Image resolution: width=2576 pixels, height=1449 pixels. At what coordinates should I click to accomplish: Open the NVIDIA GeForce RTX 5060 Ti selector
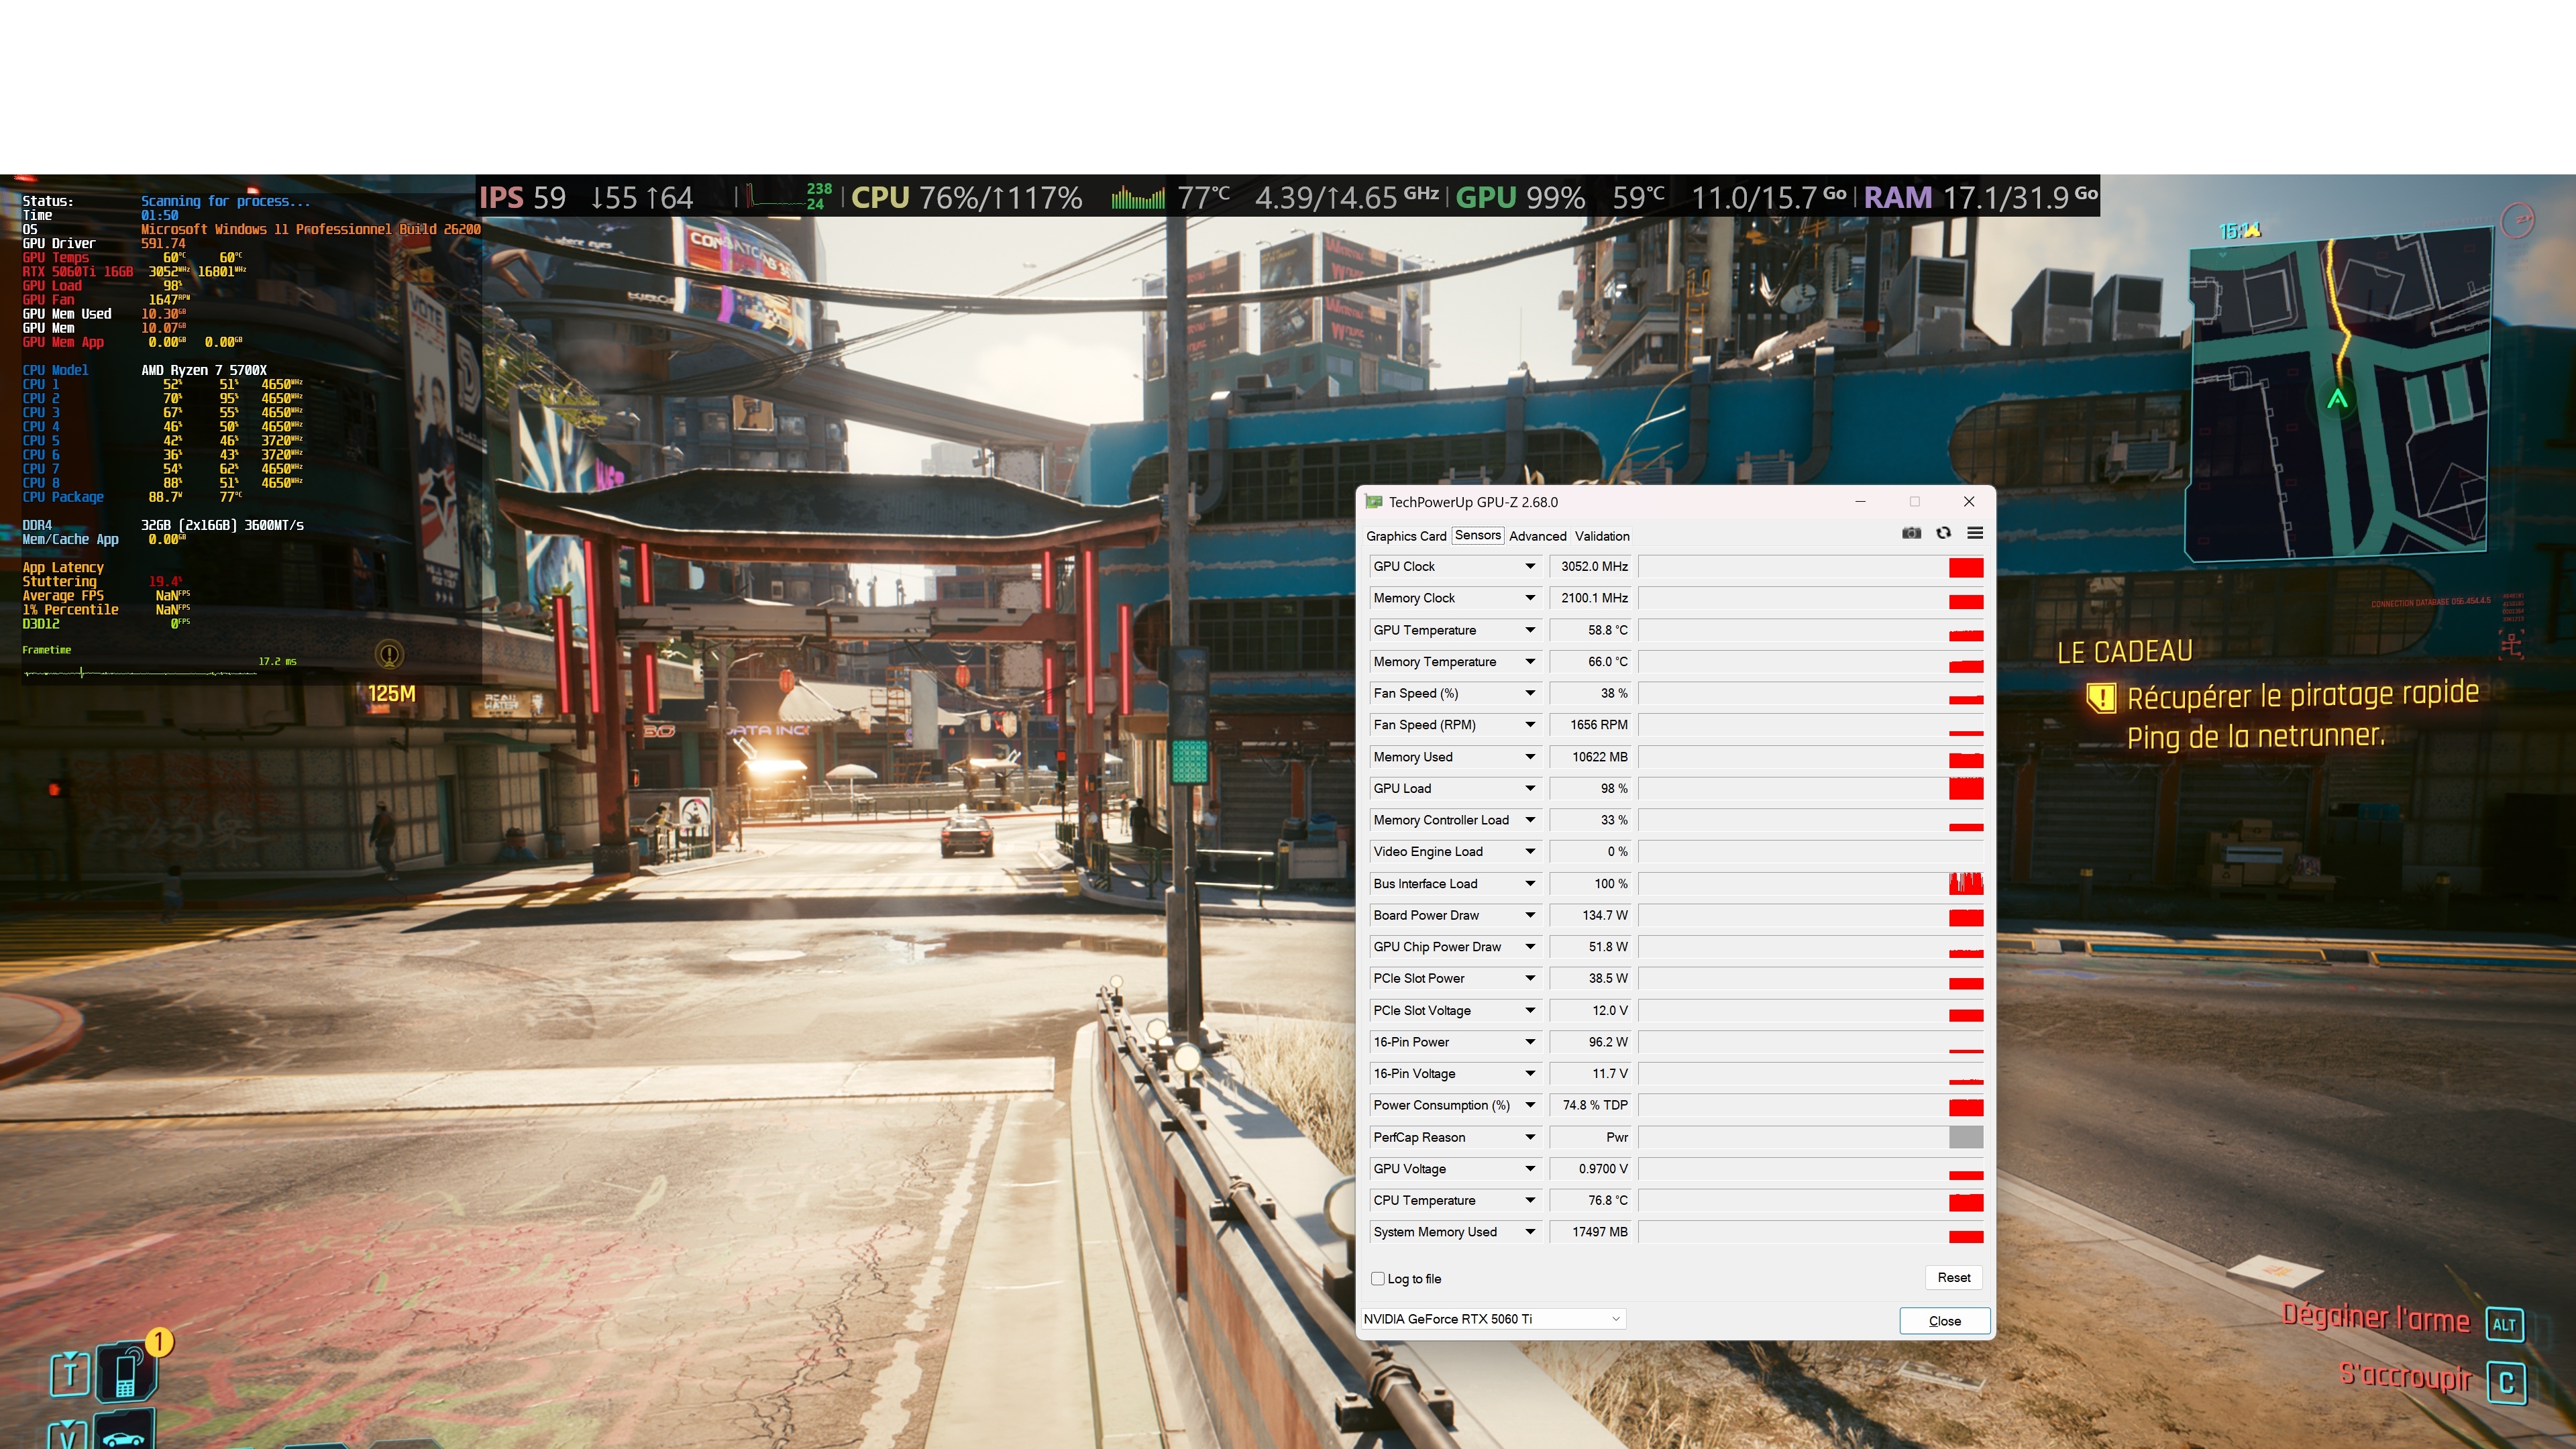point(1492,1319)
